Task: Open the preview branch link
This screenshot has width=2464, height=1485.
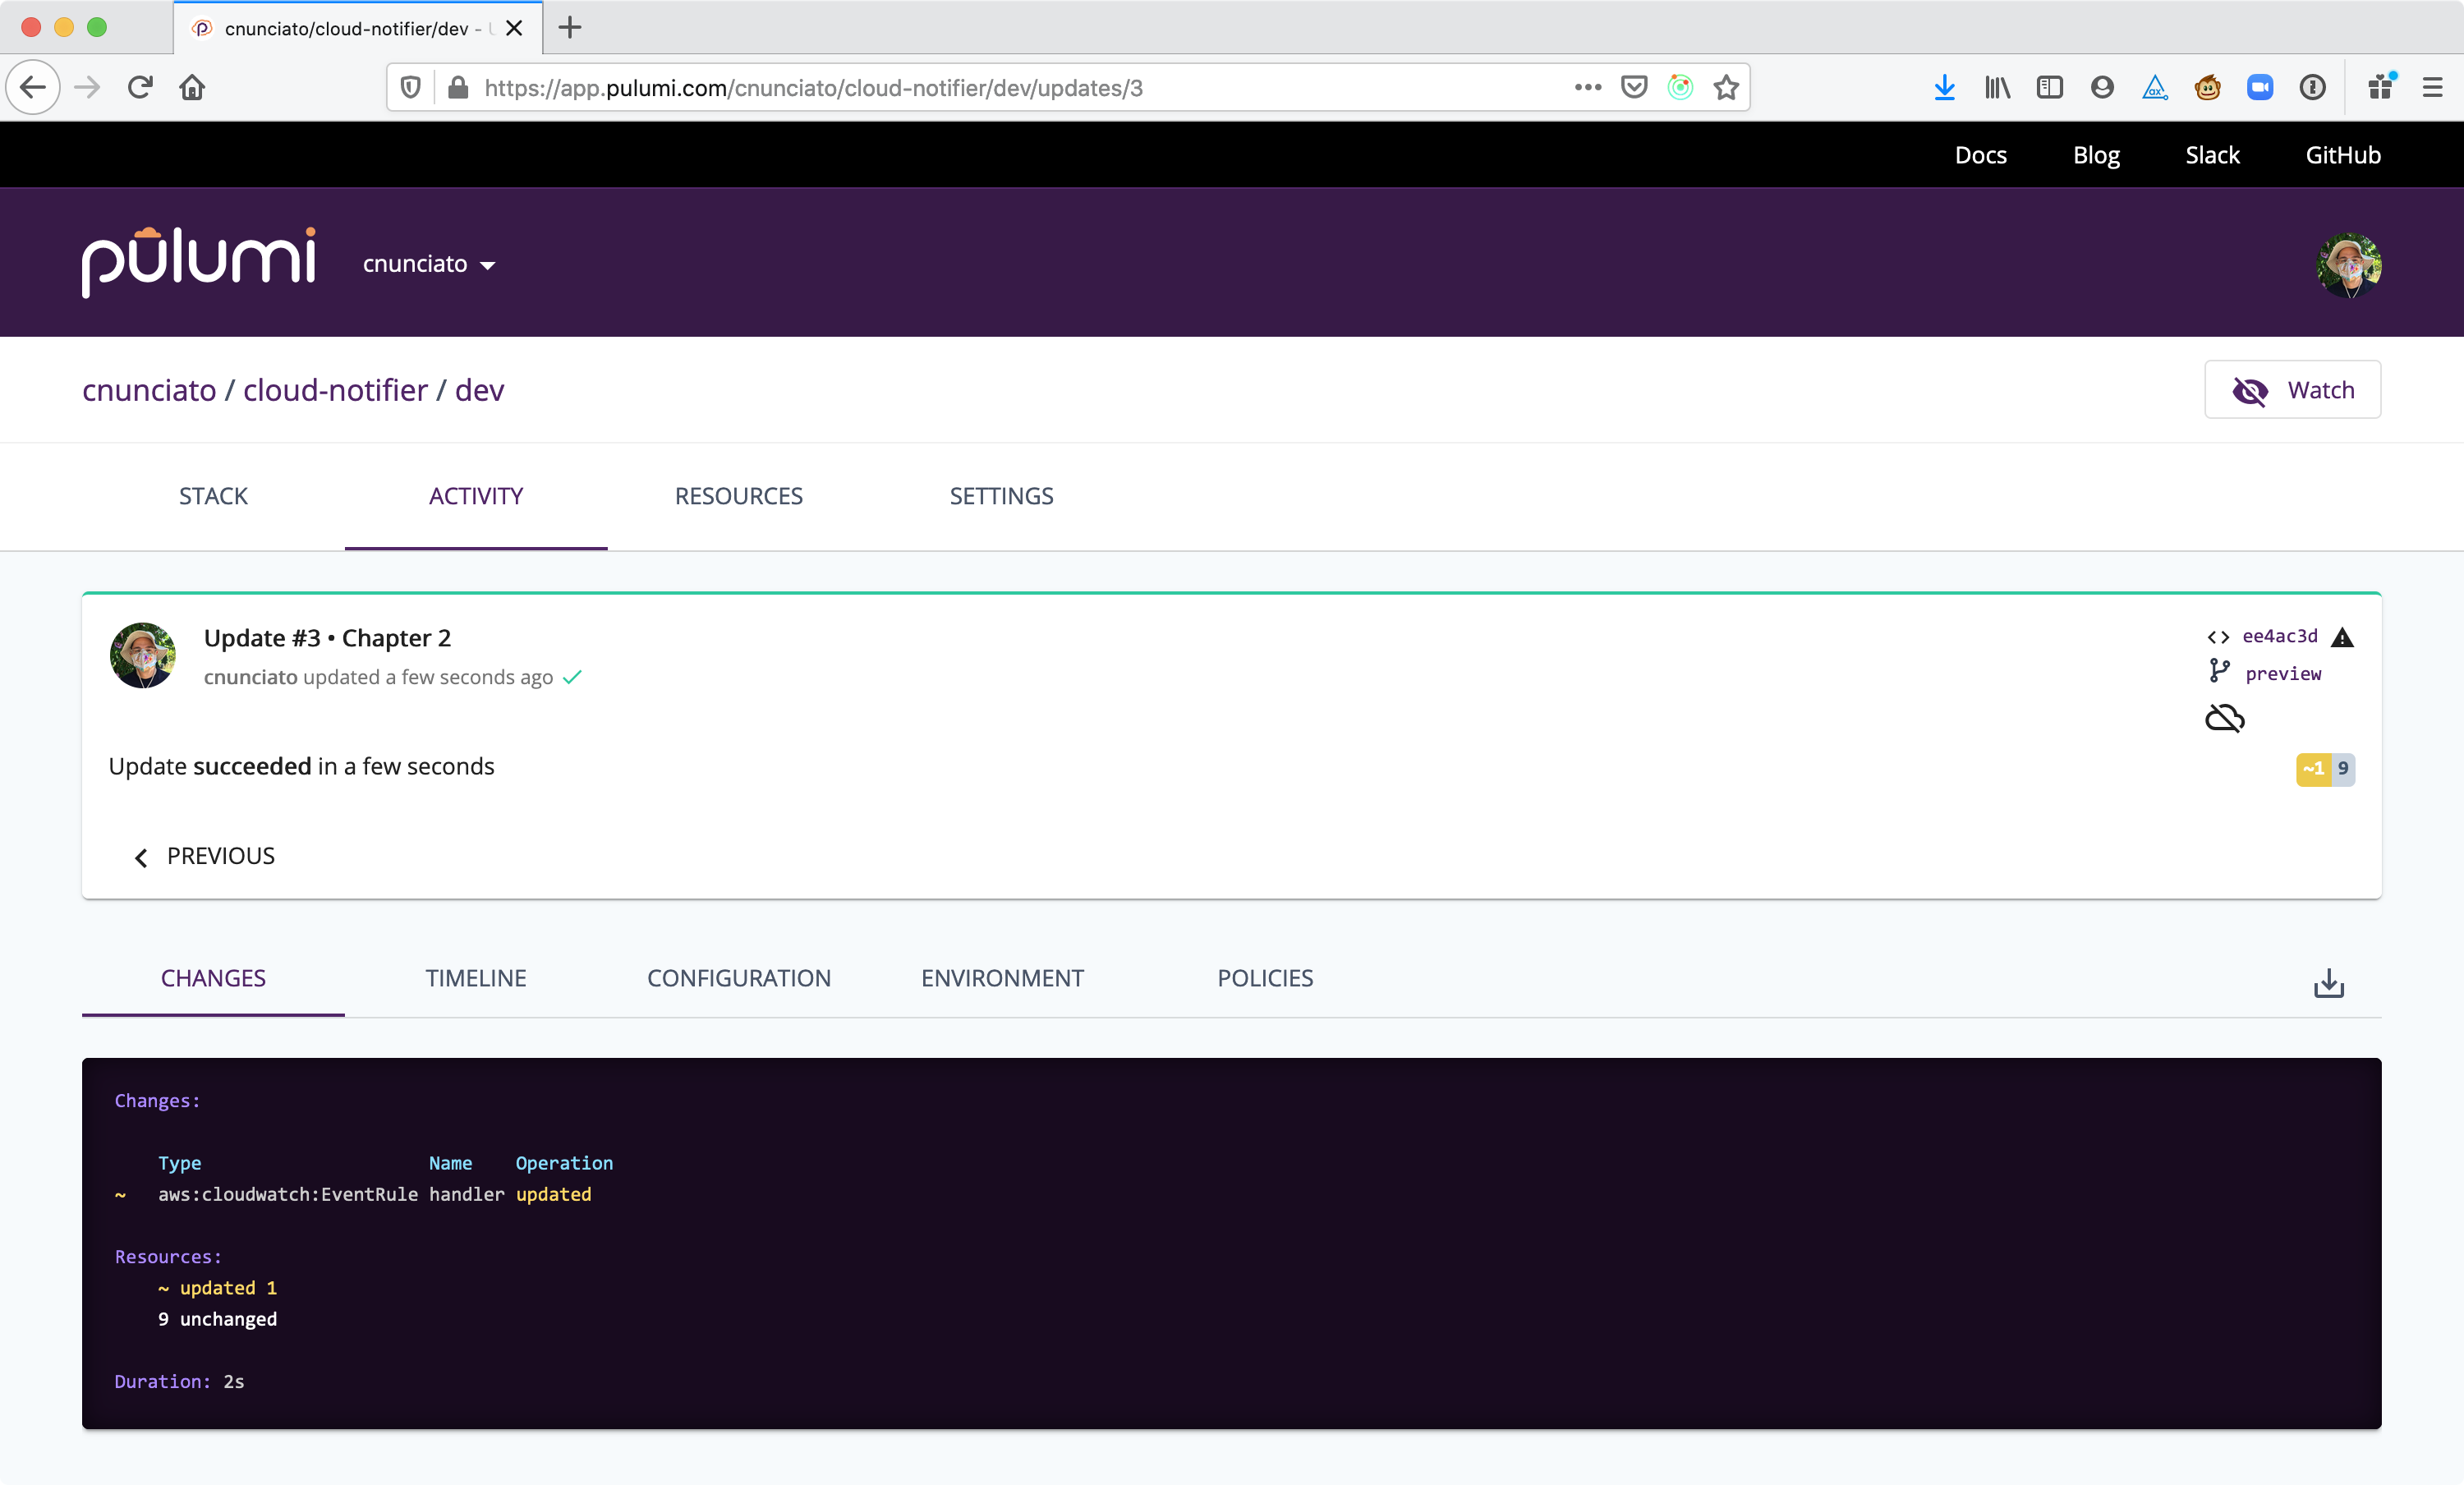Action: pos(2283,674)
